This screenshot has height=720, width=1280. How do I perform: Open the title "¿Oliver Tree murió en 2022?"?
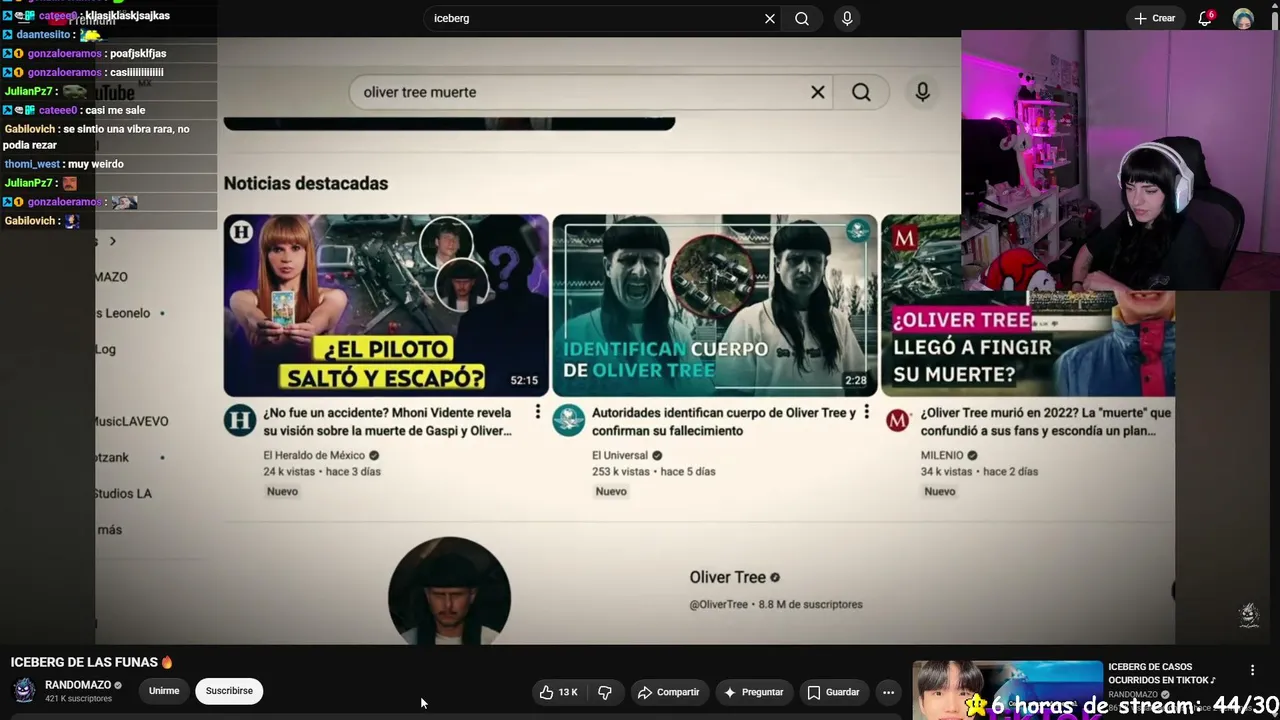click(1046, 421)
